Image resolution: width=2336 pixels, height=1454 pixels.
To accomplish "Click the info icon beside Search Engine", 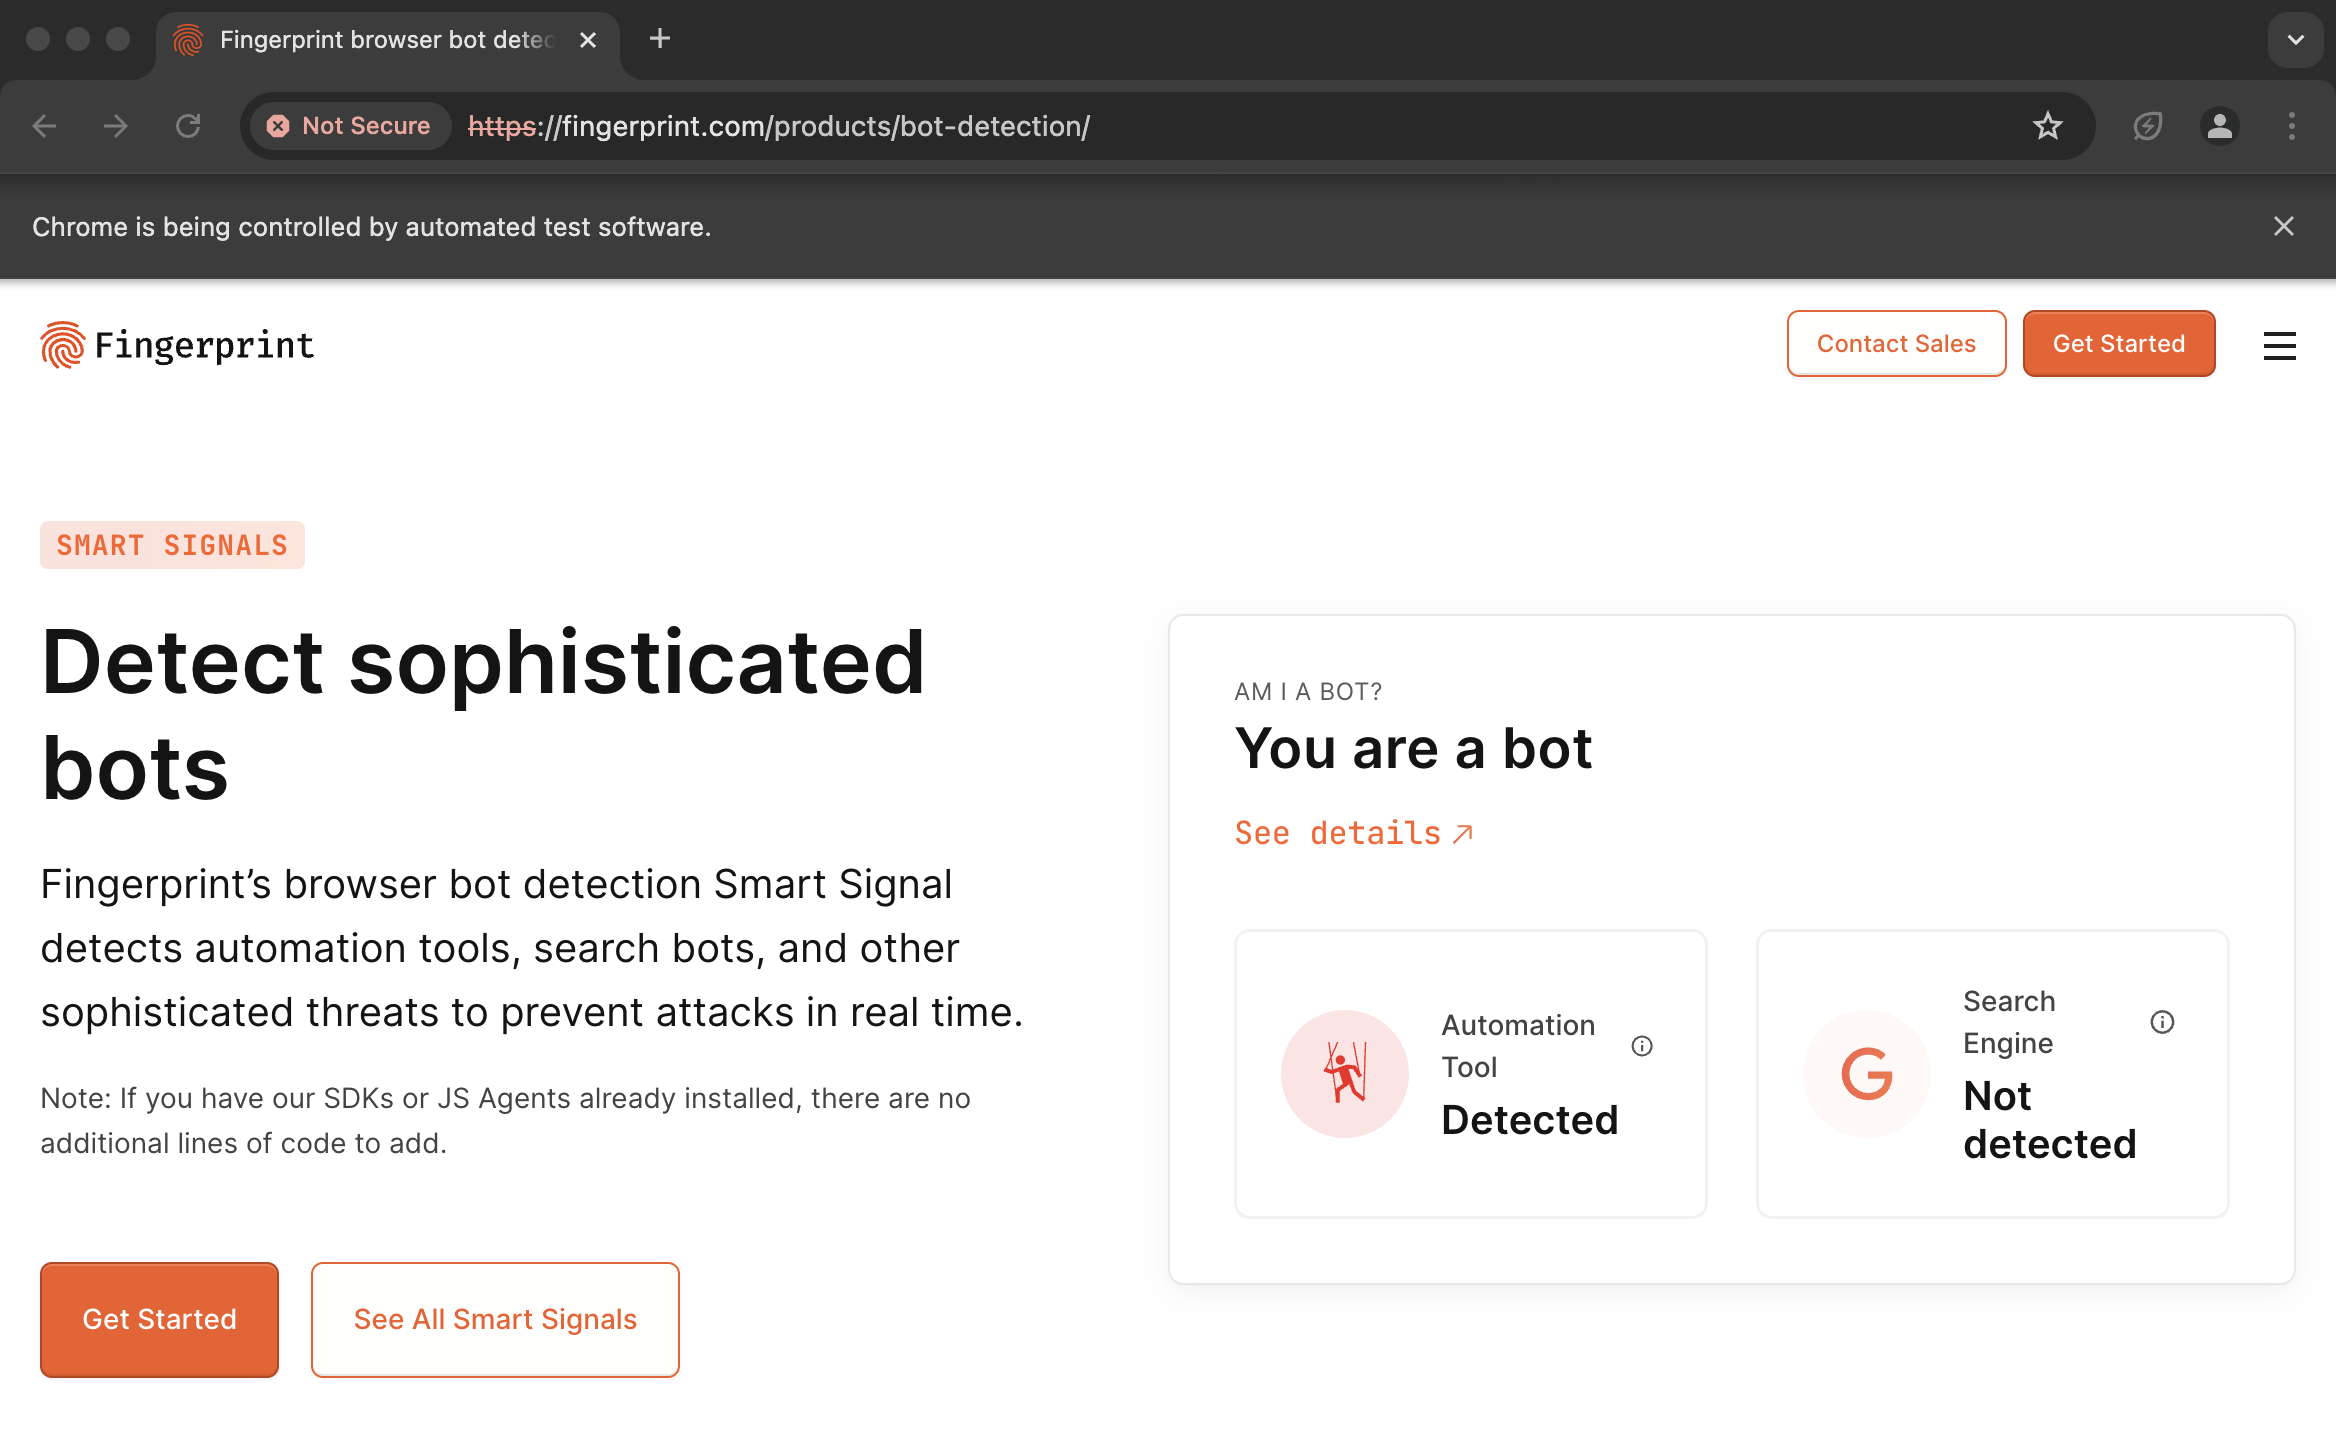I will click(x=2162, y=1021).
